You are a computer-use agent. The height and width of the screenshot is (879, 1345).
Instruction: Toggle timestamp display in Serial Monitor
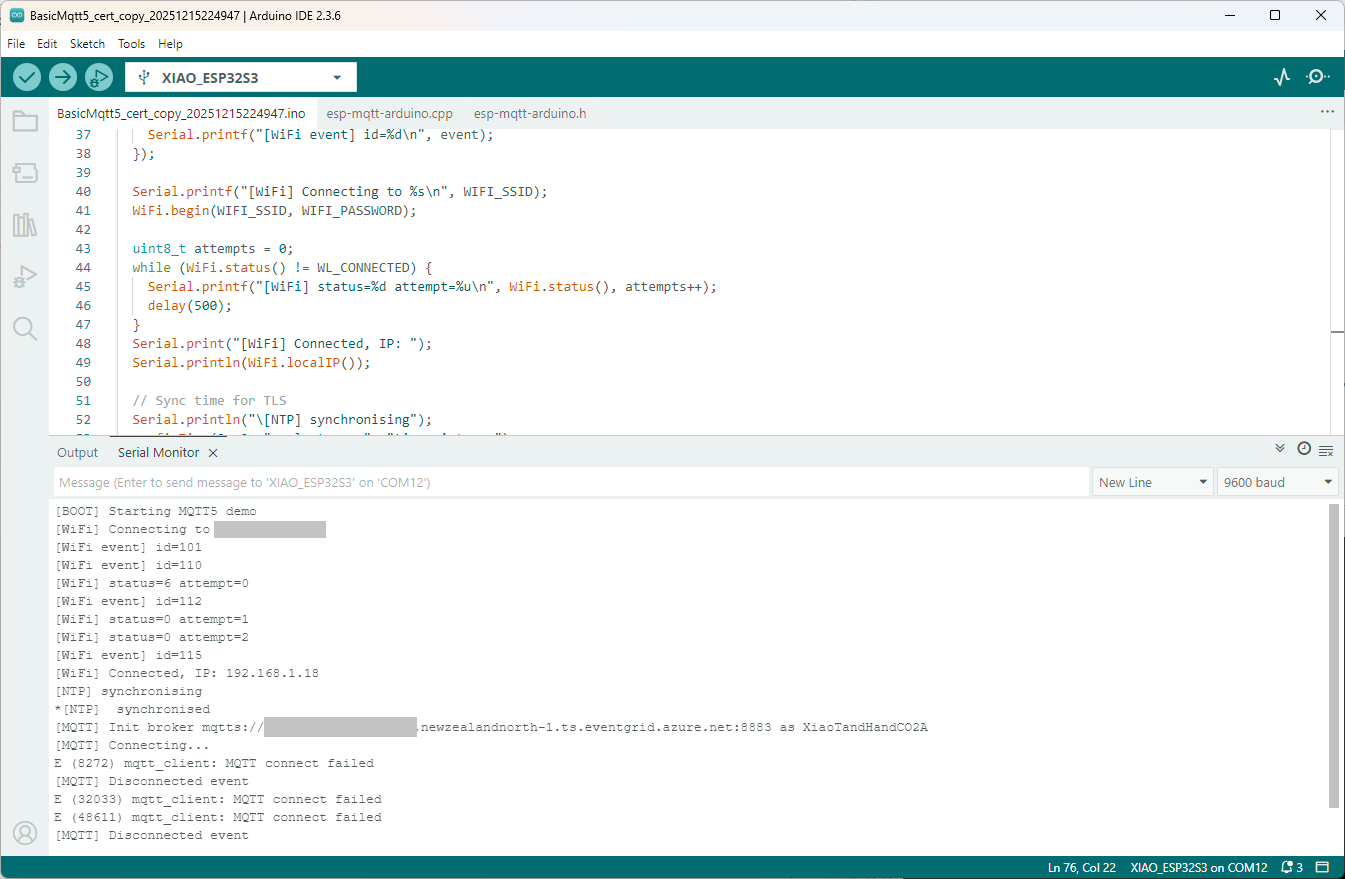point(1303,449)
